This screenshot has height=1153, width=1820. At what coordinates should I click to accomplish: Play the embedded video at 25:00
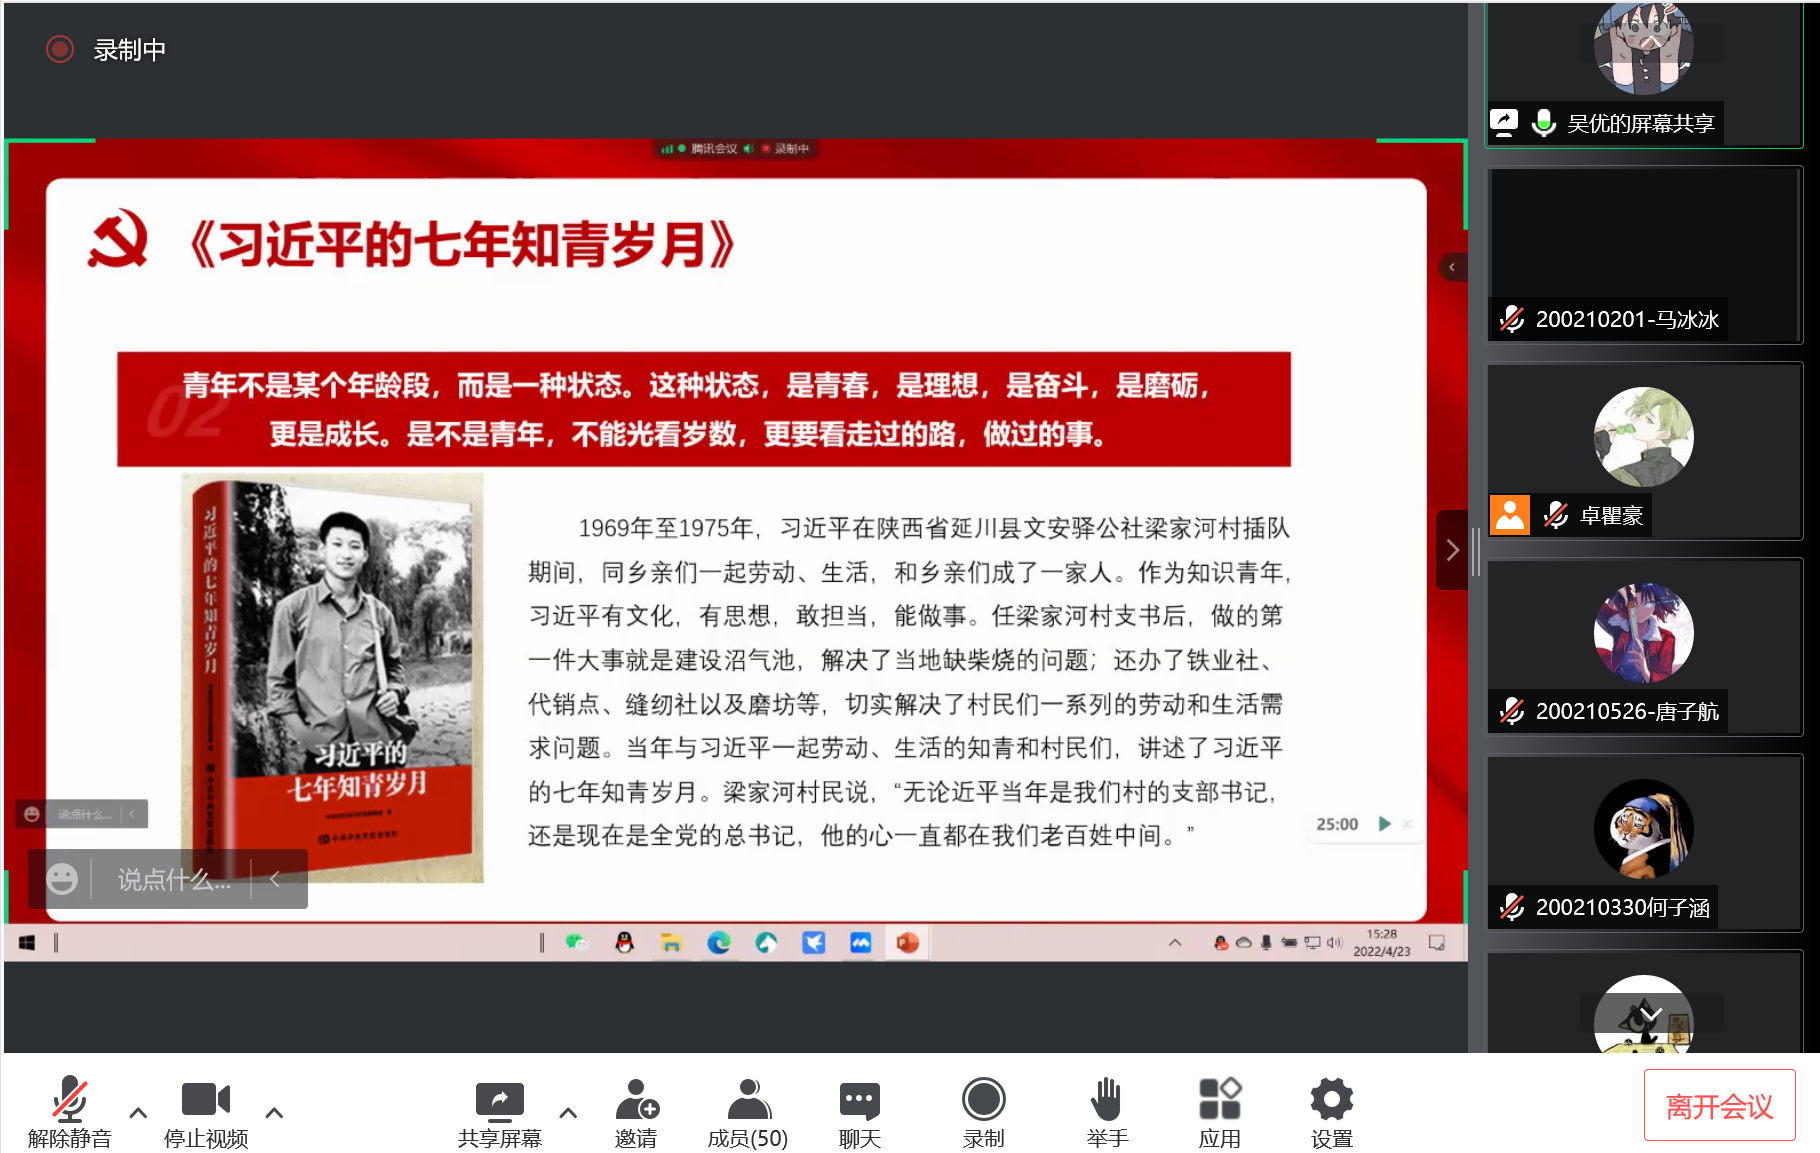coord(1385,824)
